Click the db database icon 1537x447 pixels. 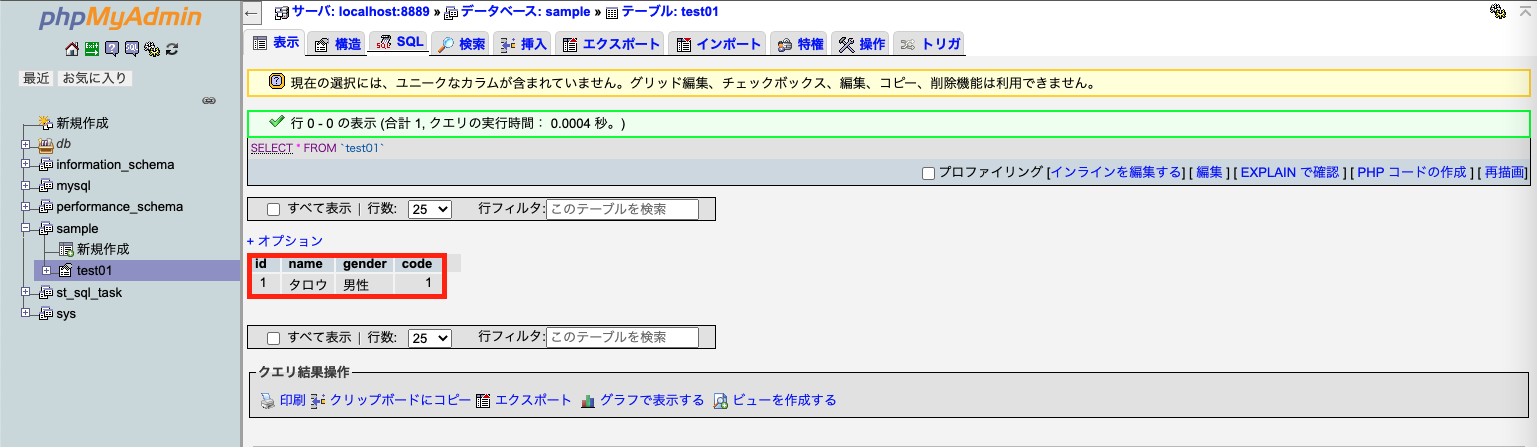(x=46, y=144)
